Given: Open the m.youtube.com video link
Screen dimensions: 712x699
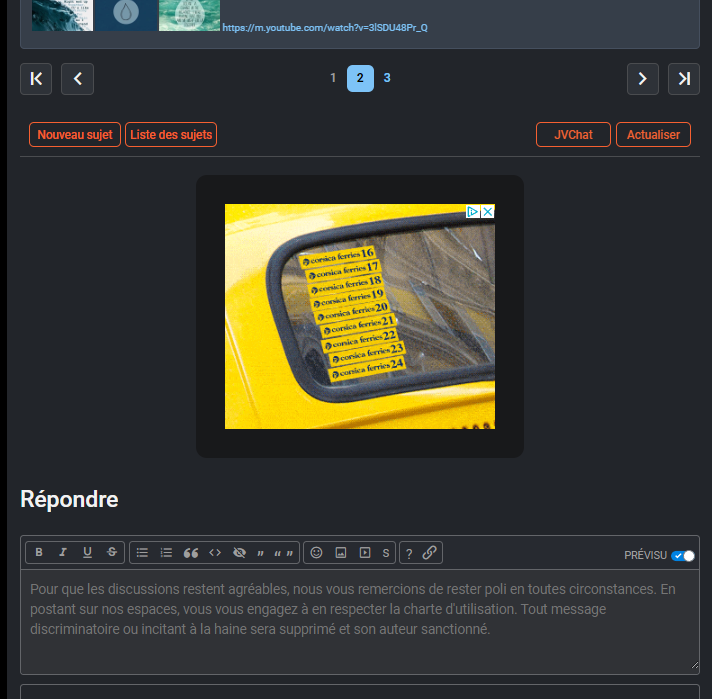Looking at the screenshot, I should [325, 28].
